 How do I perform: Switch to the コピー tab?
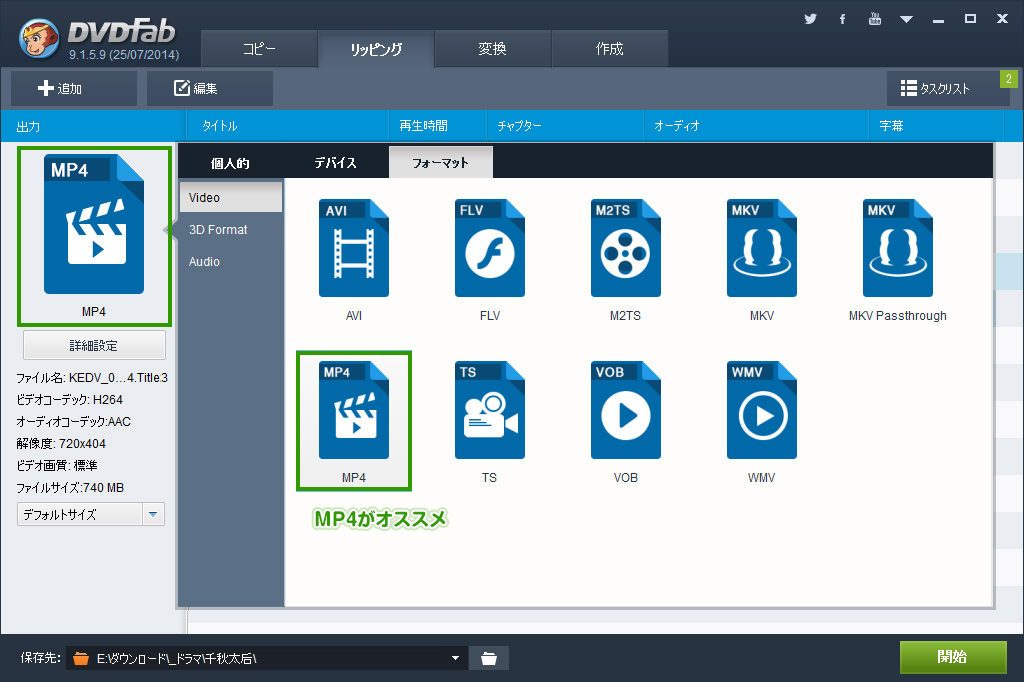coord(259,49)
